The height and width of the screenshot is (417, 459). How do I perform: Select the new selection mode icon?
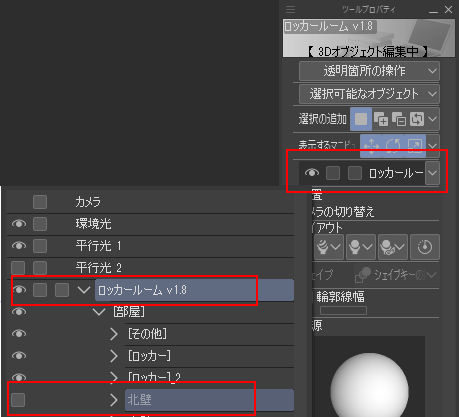click(361, 119)
